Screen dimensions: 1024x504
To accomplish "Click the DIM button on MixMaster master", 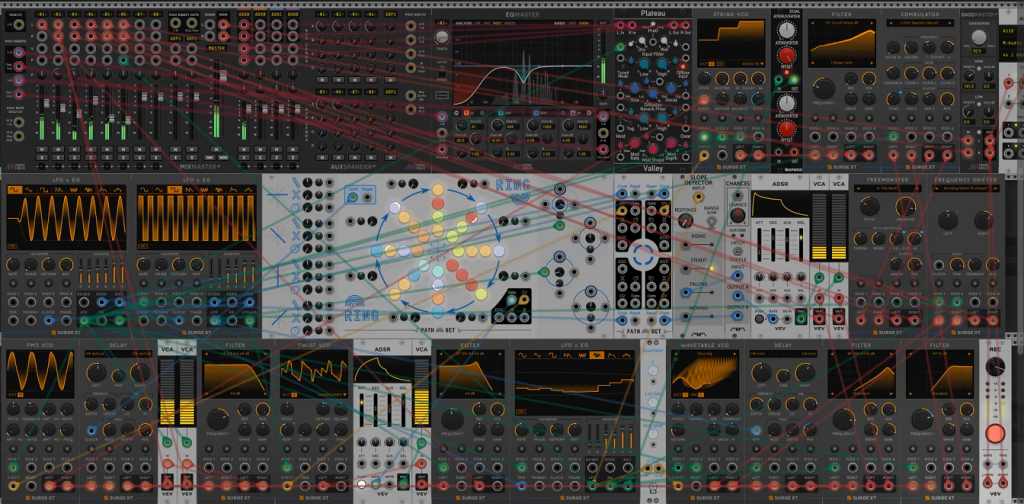I will tap(210, 158).
